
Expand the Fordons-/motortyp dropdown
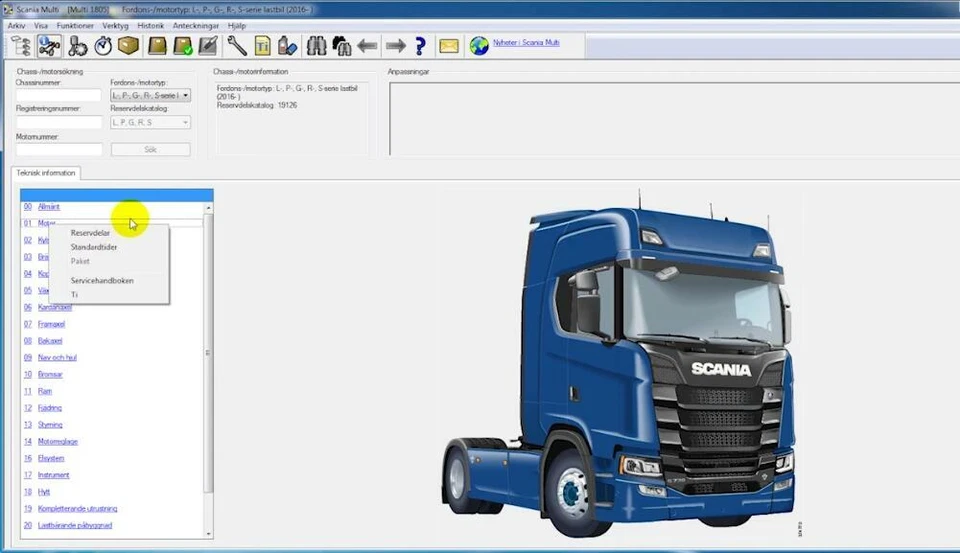186,96
